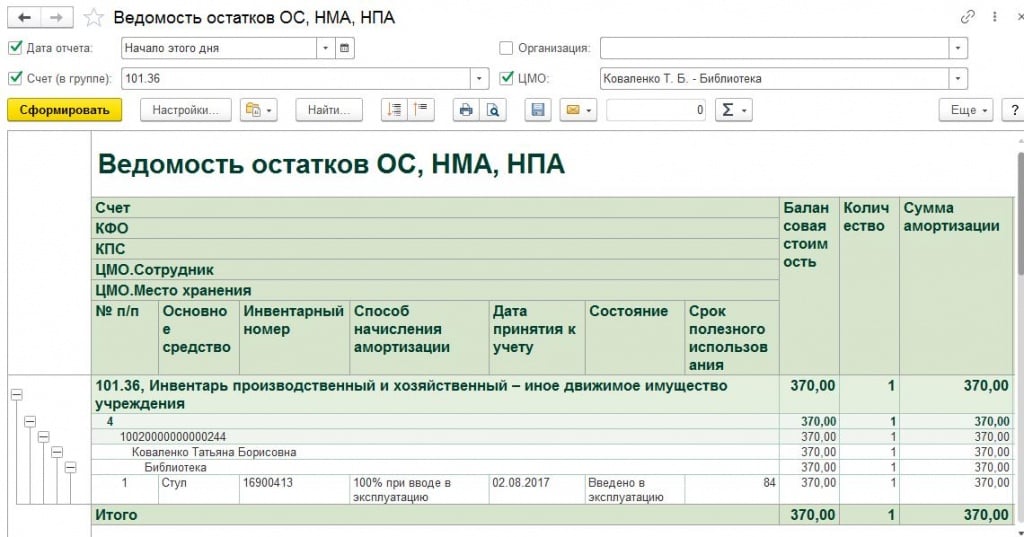Click the back navigation arrow
Screen dimensions: 1024x537
point(24,17)
